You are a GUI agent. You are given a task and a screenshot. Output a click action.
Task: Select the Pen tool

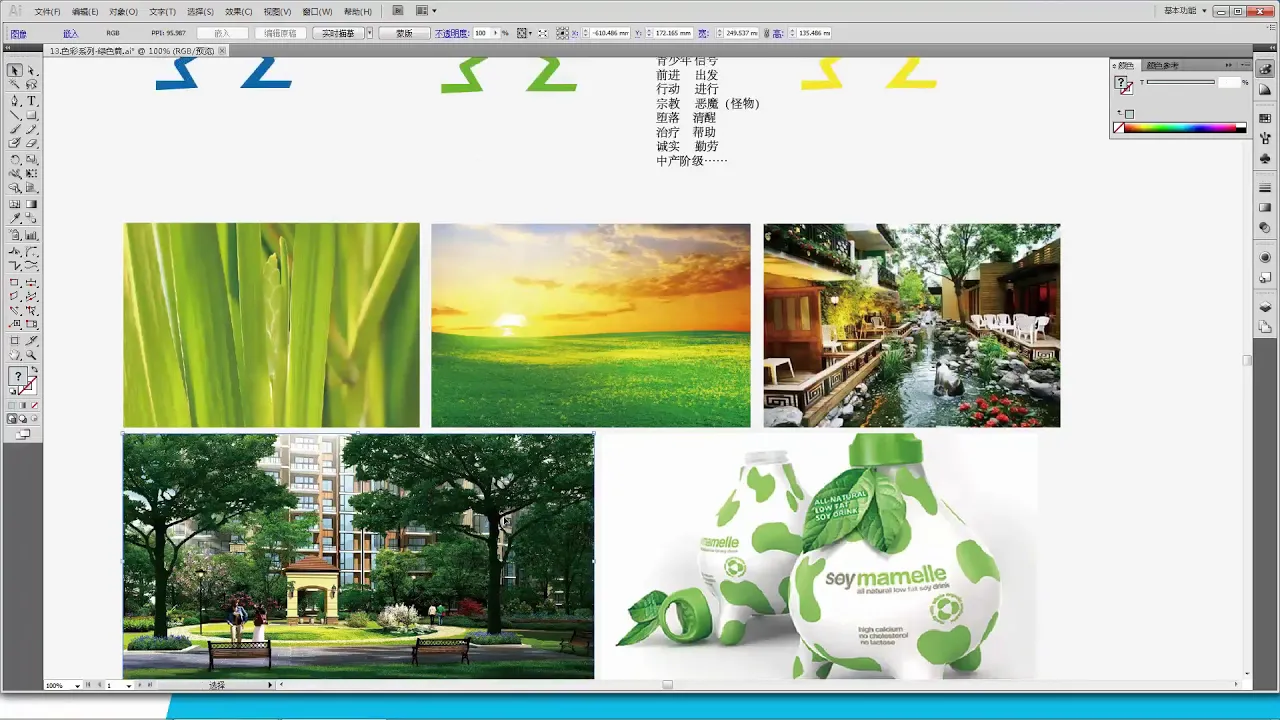coord(14,101)
